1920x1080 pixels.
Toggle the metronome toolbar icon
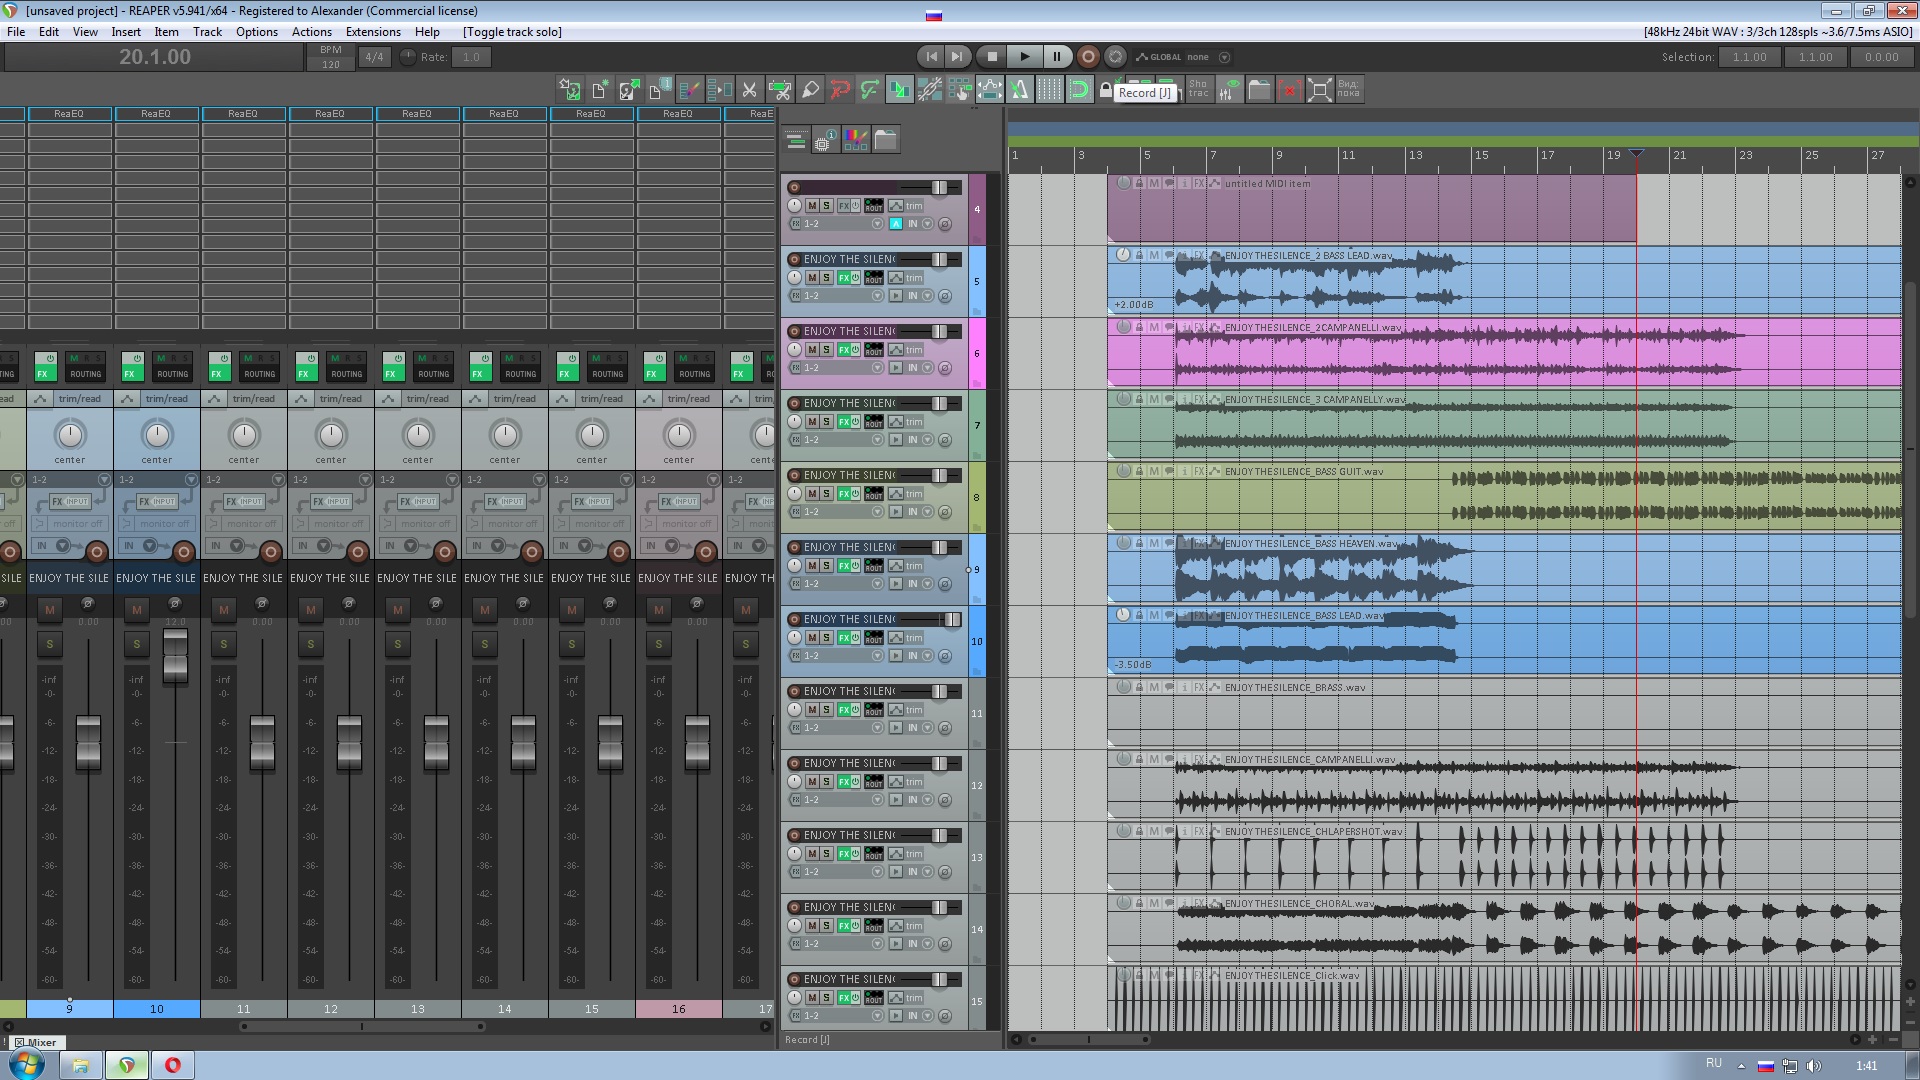click(1019, 90)
